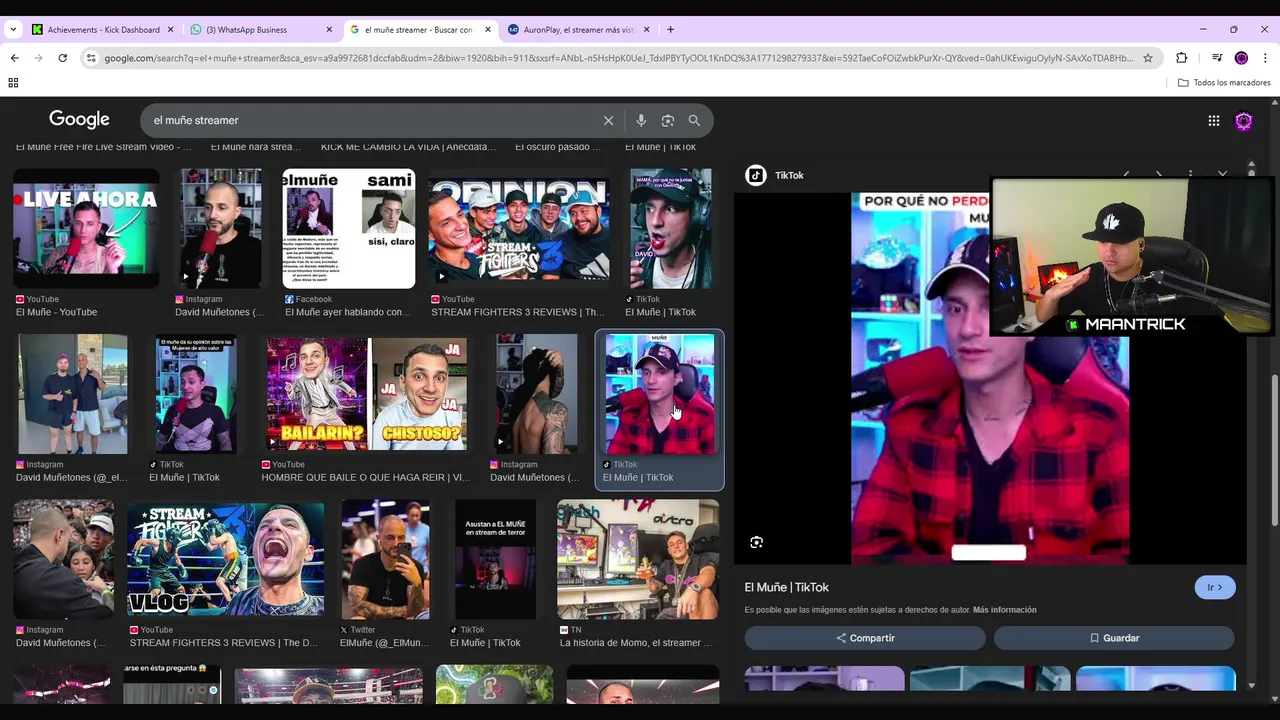Screen dimensions: 1280x720
Task: Open the media controls icon
Action: 1217,58
